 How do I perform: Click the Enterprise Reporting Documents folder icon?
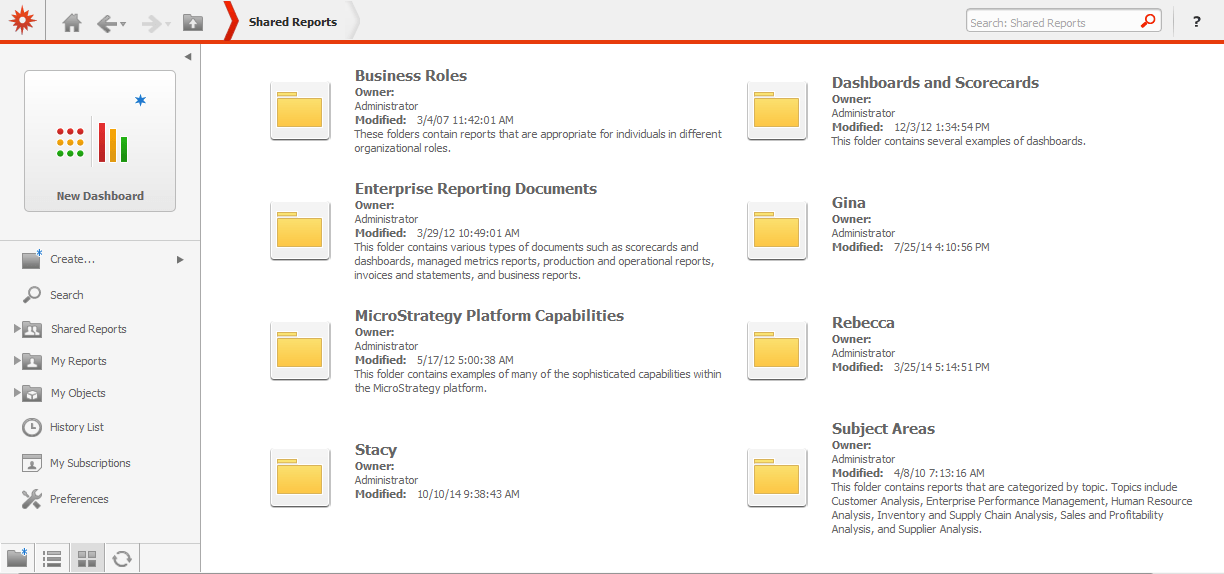300,231
